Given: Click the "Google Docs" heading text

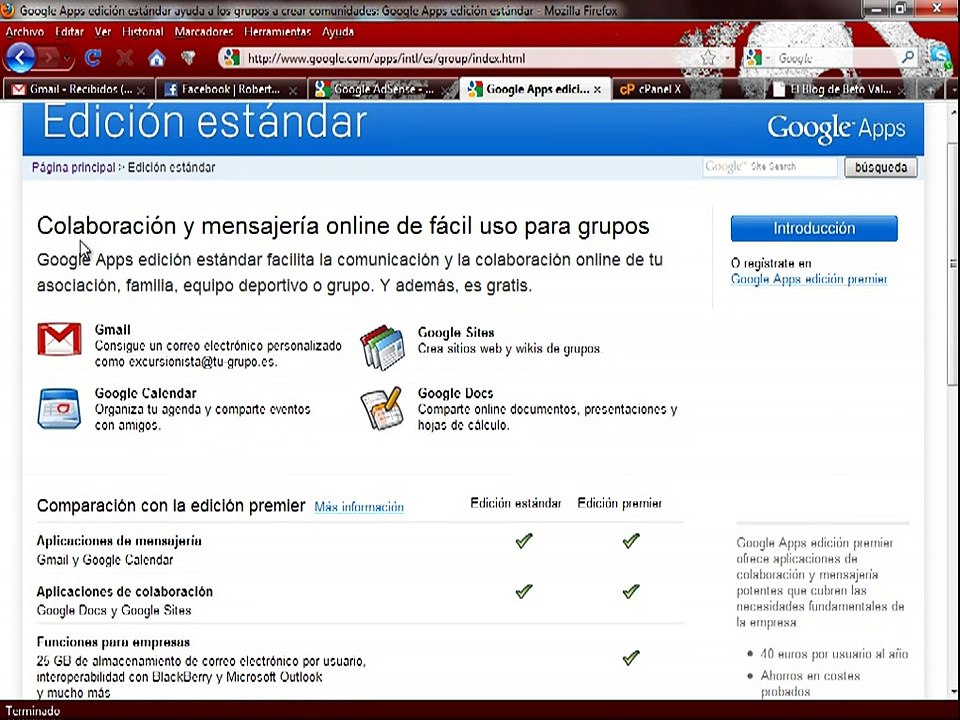Looking at the screenshot, I should click(456, 393).
